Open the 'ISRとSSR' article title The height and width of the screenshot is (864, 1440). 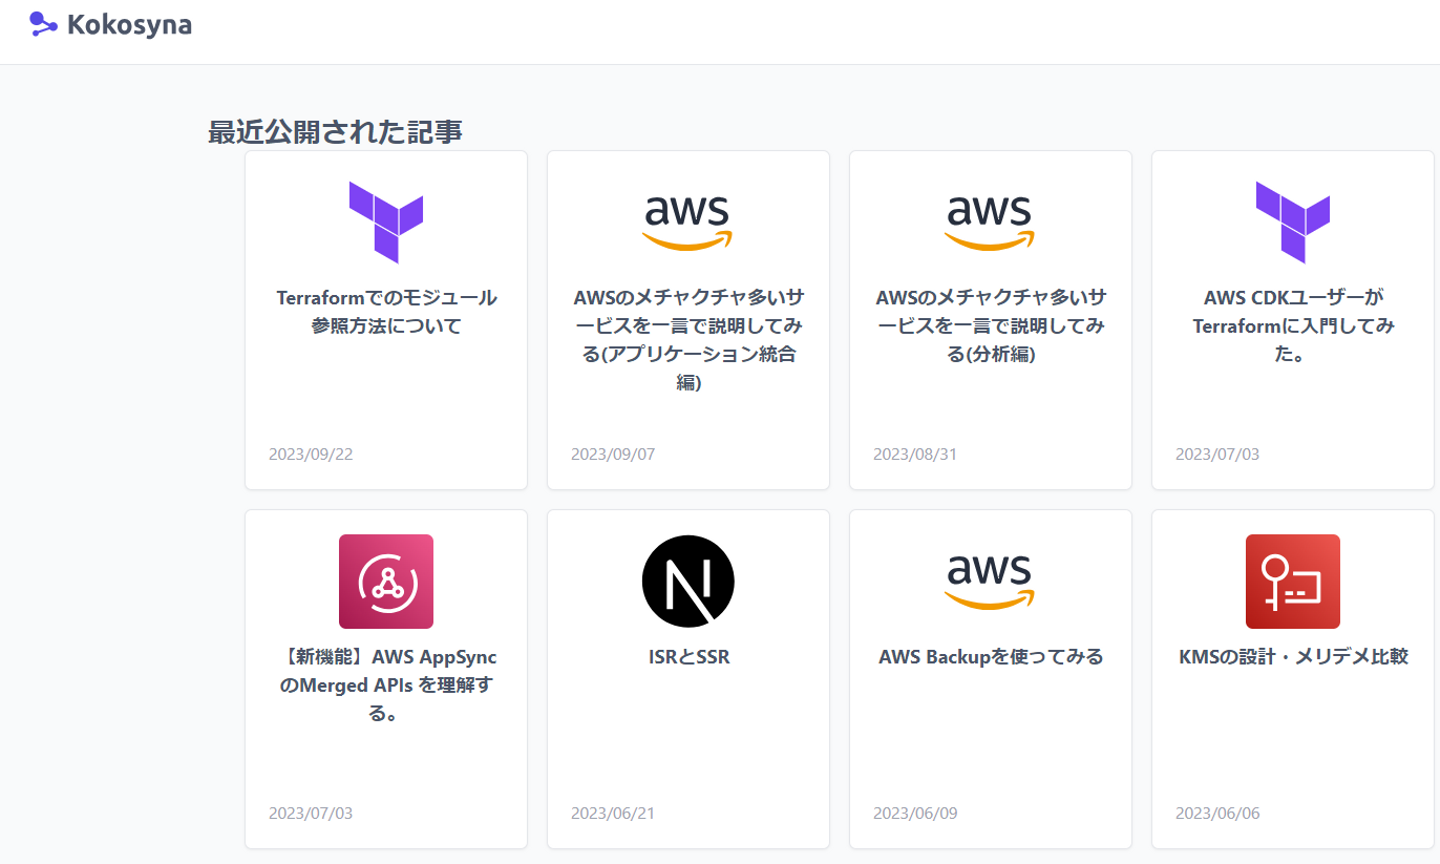[x=688, y=657]
